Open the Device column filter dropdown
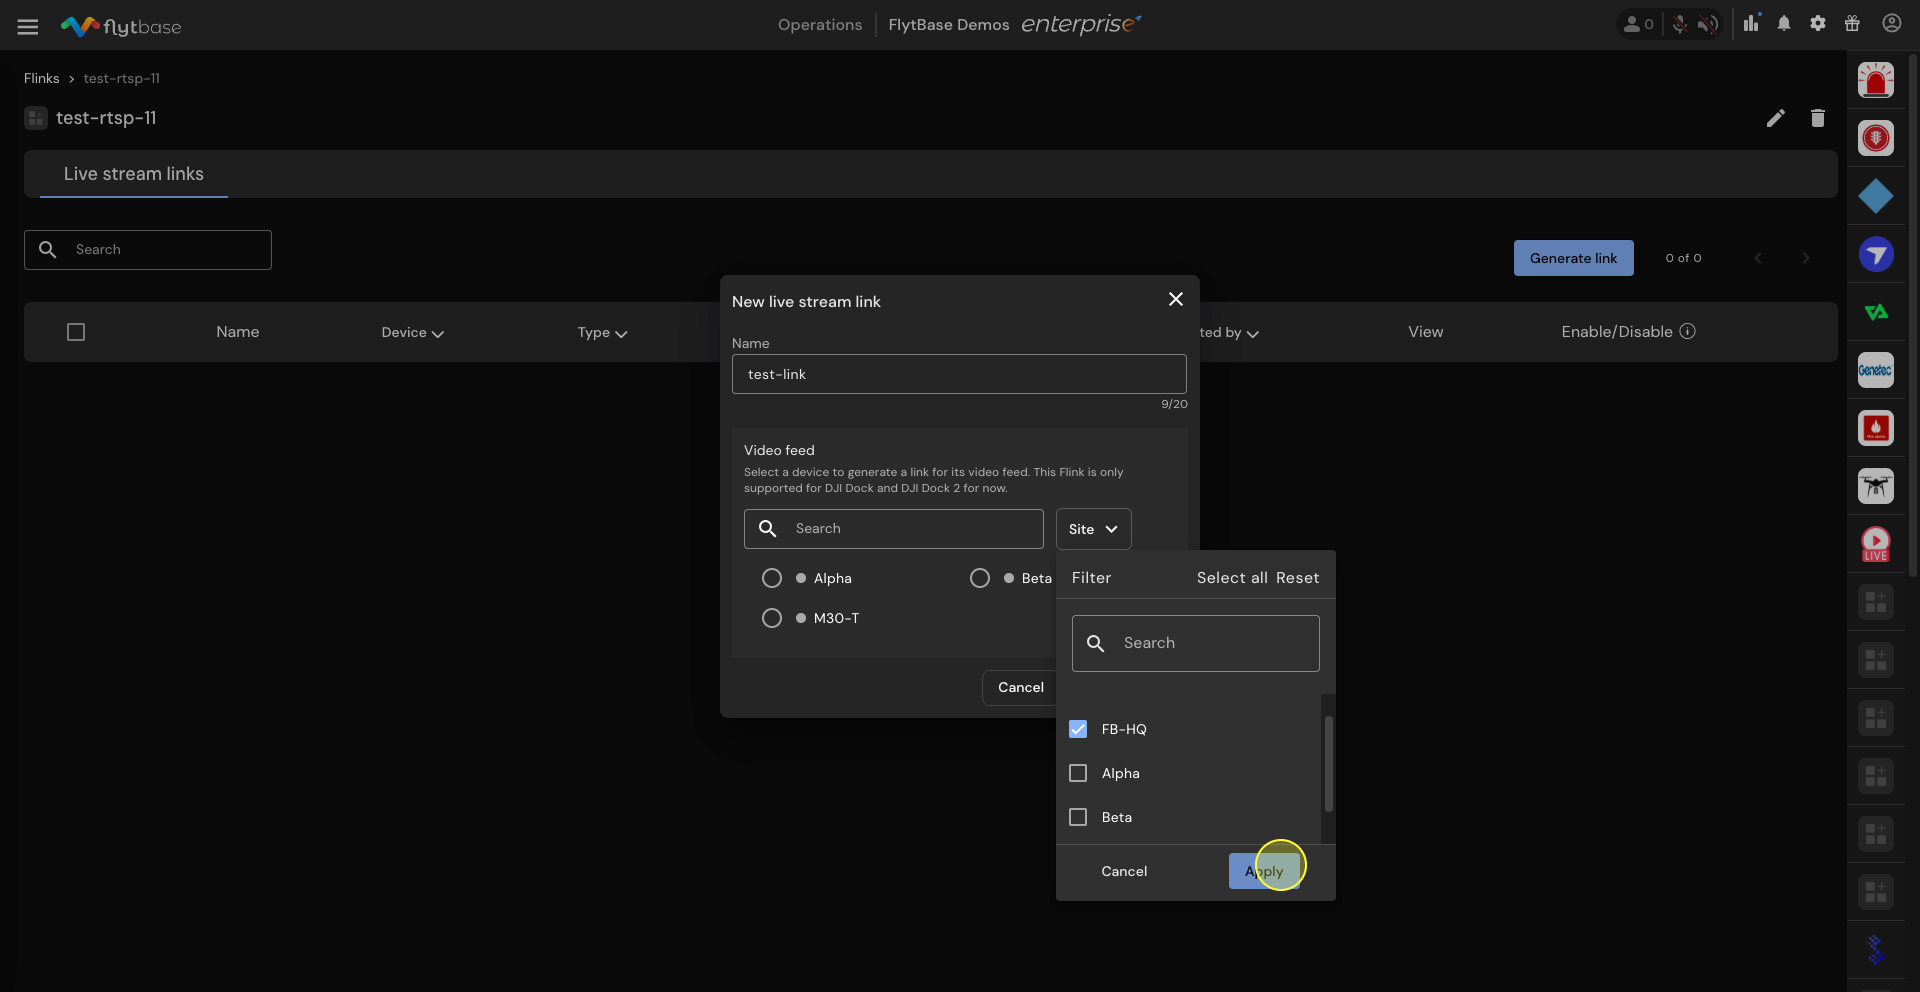 tap(412, 333)
